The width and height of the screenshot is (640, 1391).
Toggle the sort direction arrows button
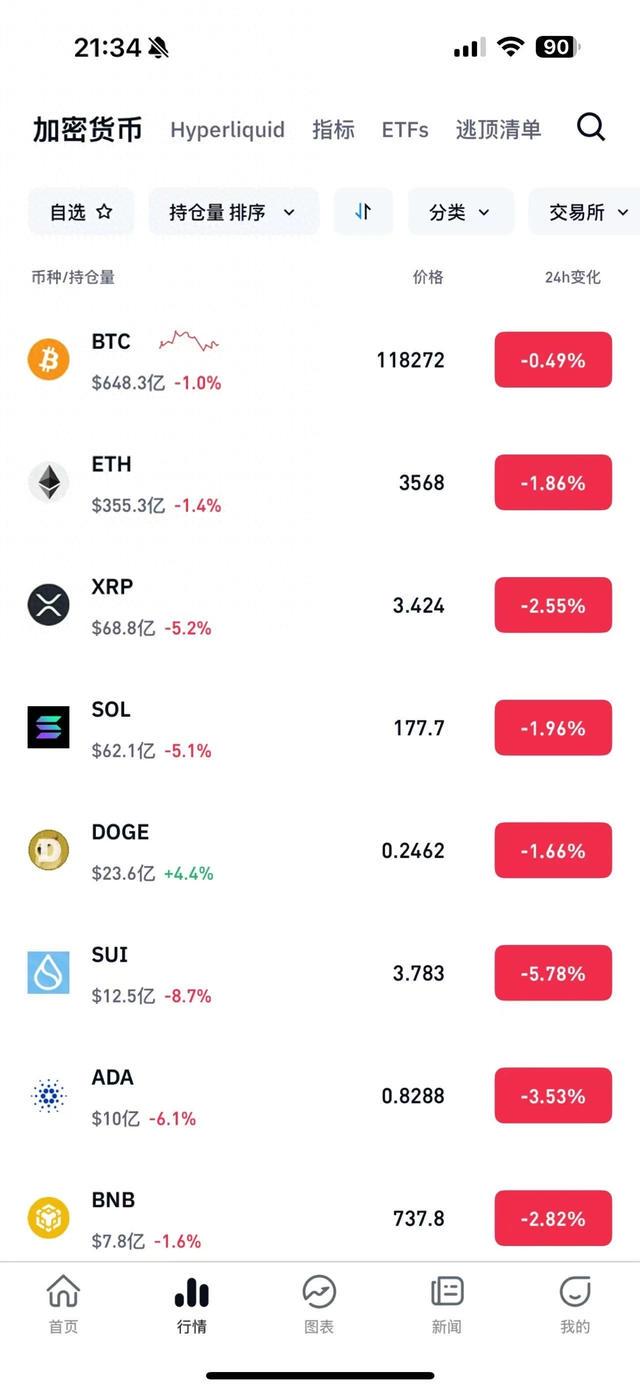(x=363, y=212)
